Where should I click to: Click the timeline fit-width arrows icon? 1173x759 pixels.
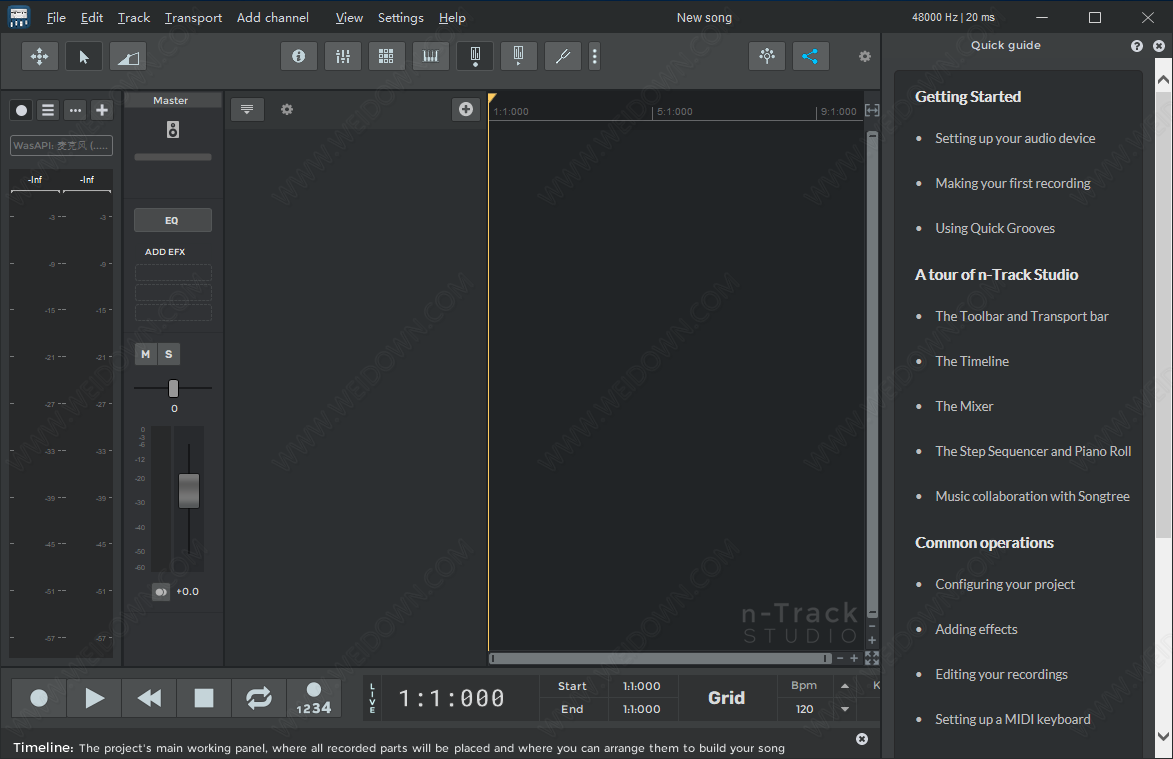pyautogui.click(x=872, y=111)
